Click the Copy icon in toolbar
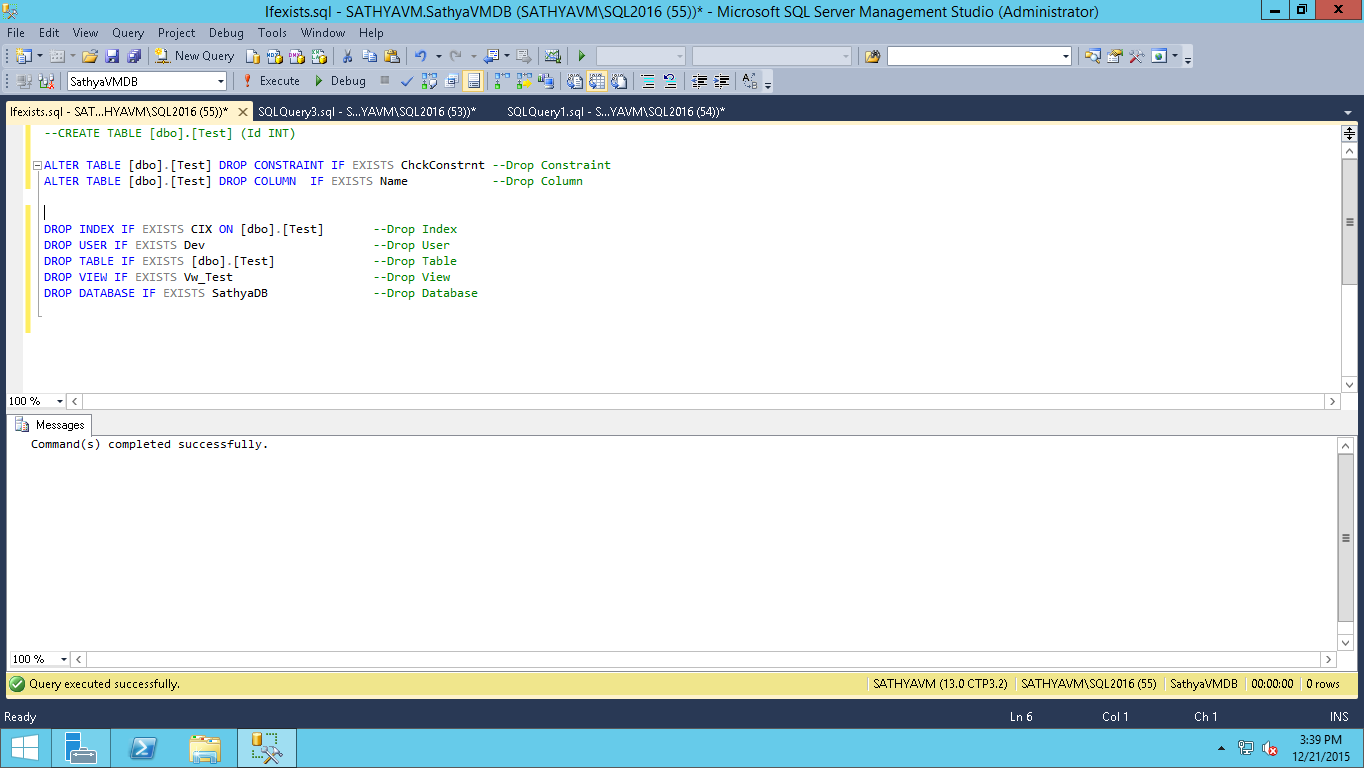Screen dimensions: 1364x768 [369, 56]
